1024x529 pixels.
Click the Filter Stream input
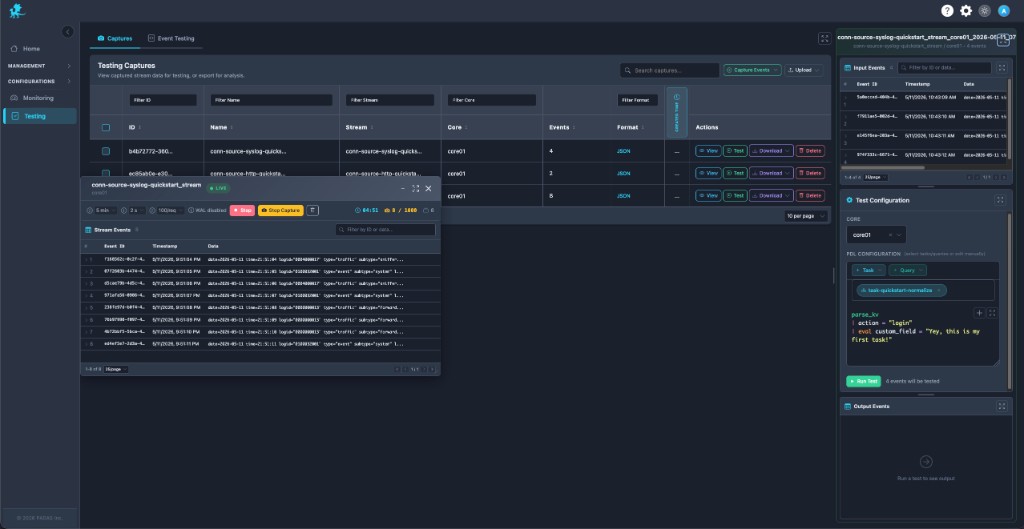click(x=390, y=100)
